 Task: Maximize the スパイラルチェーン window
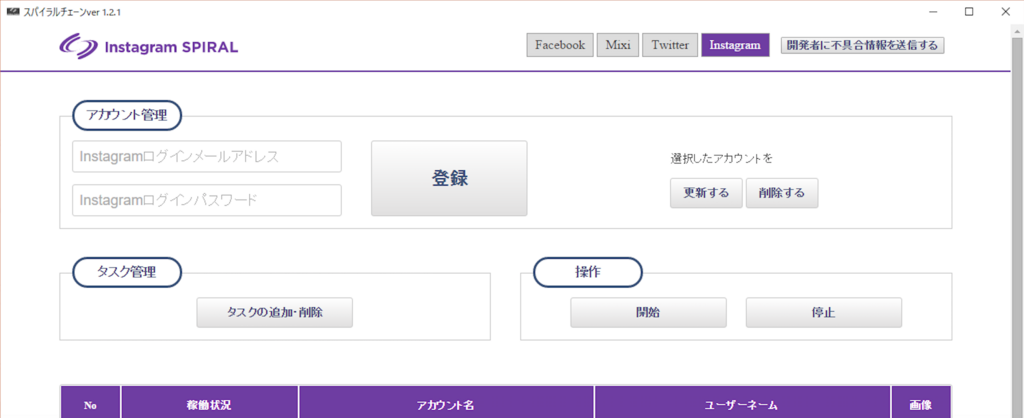click(x=969, y=12)
